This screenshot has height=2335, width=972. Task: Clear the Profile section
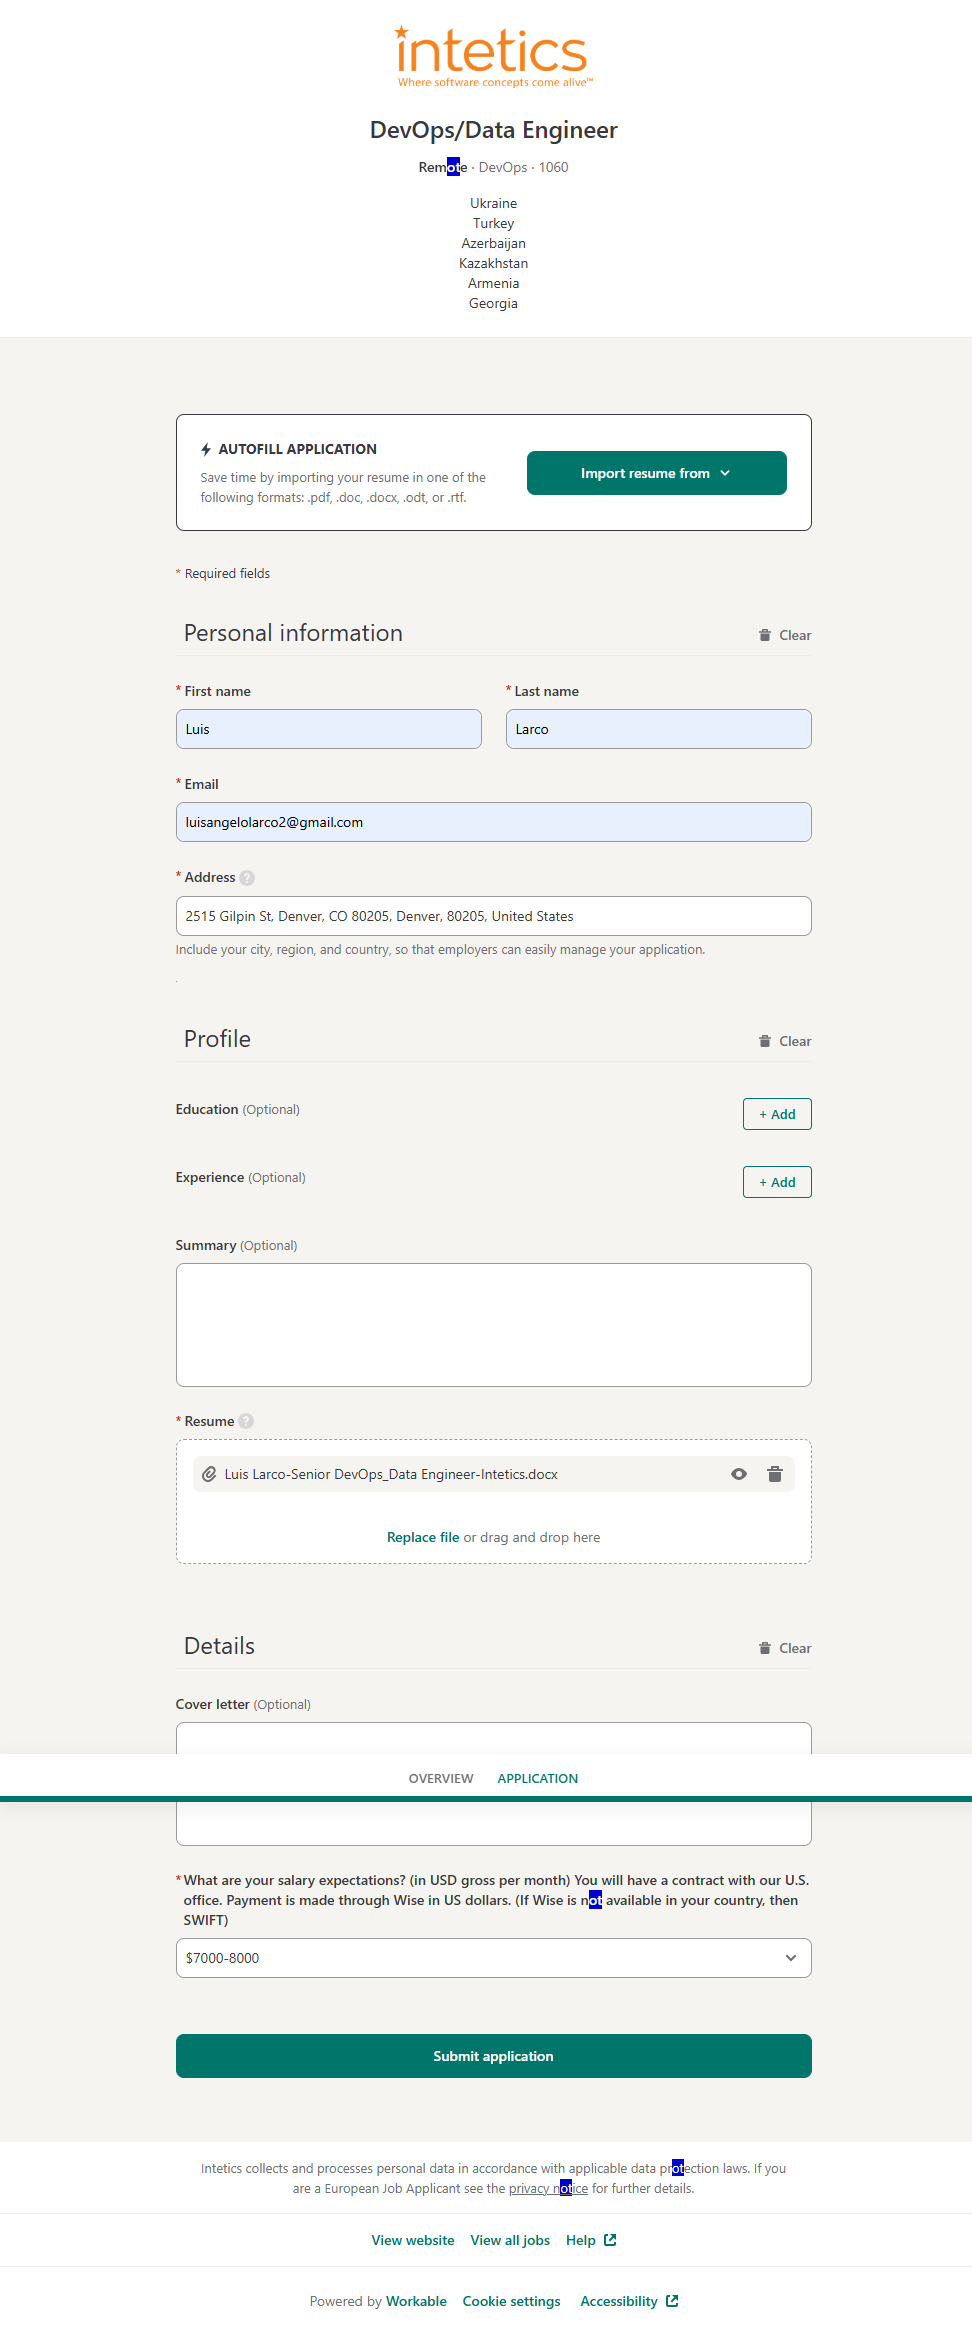tap(785, 1041)
